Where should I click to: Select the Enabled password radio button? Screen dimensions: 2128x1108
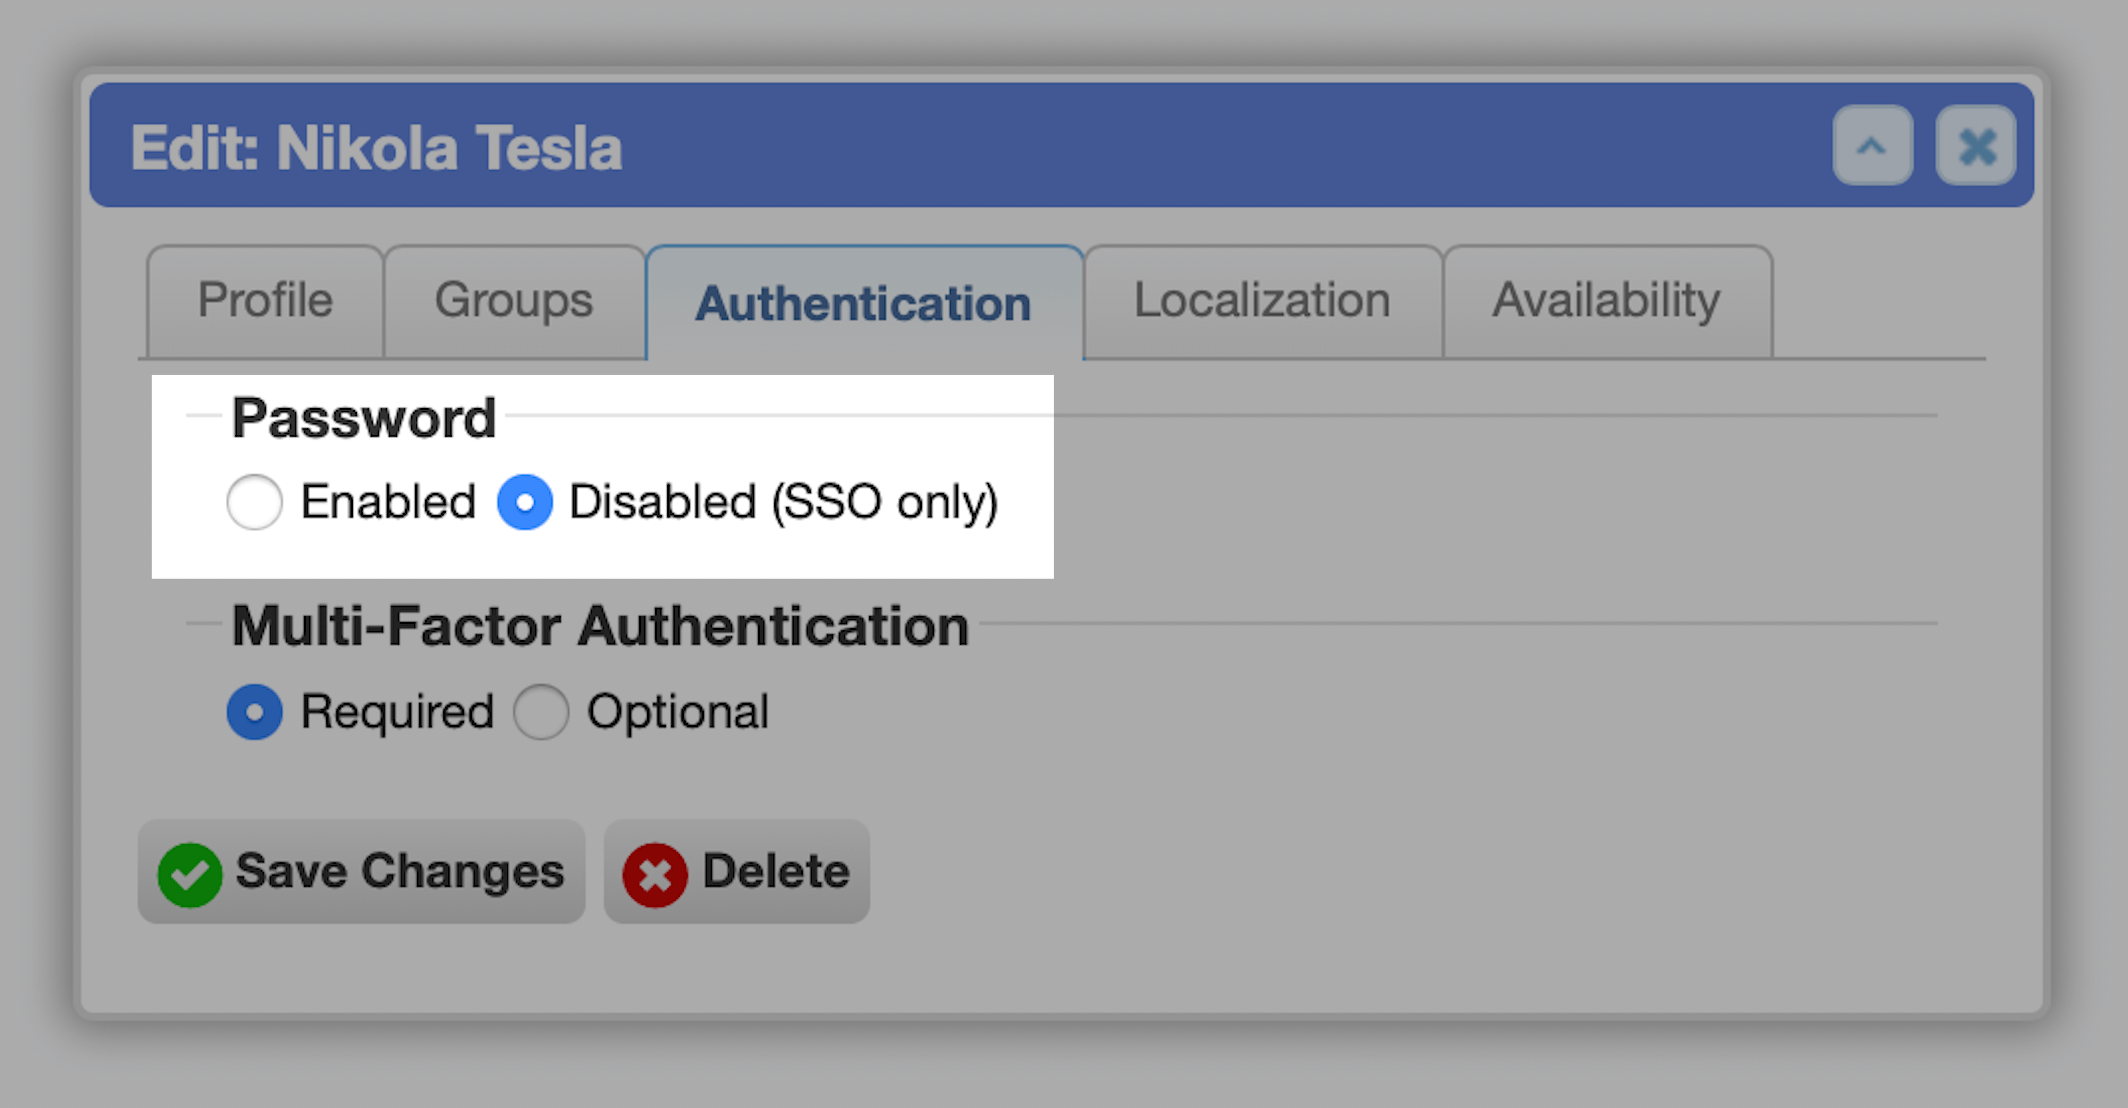(254, 502)
